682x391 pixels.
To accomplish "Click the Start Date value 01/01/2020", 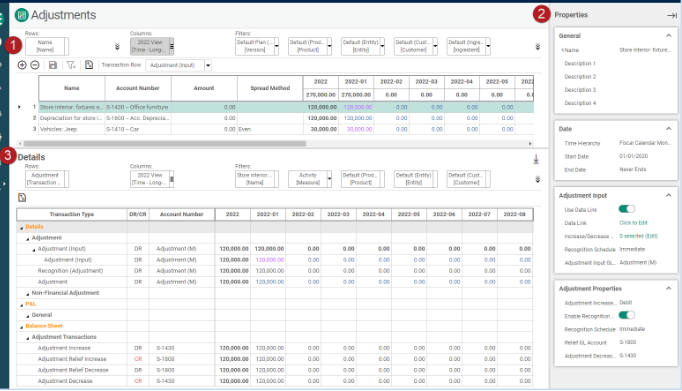I will pyautogui.click(x=633, y=156).
